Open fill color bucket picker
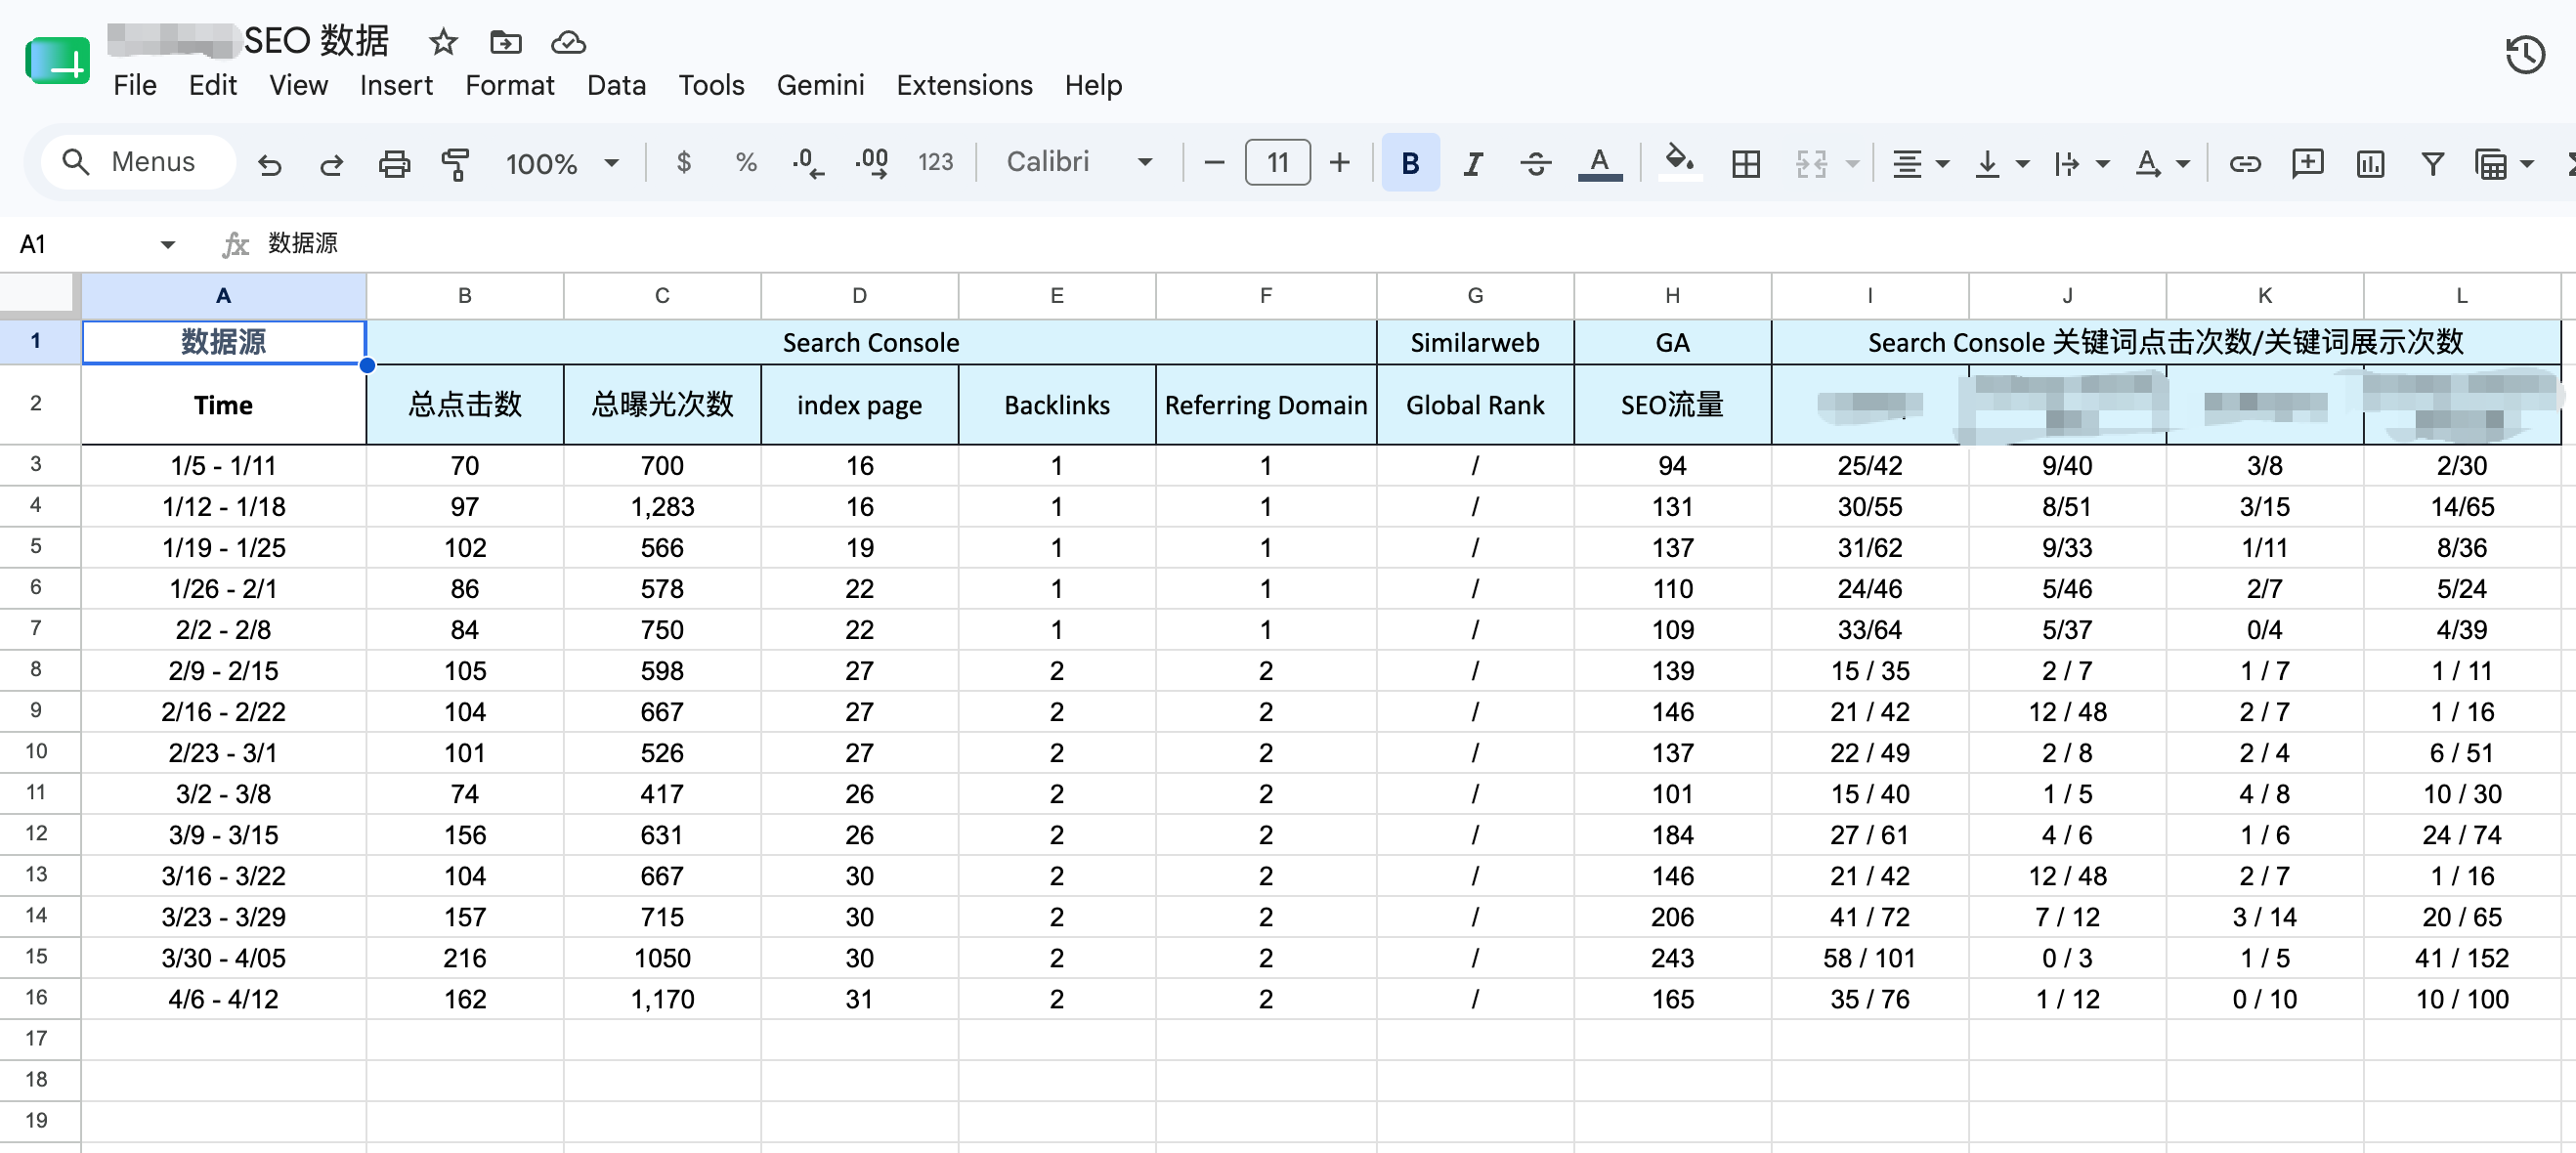 coord(1679,162)
